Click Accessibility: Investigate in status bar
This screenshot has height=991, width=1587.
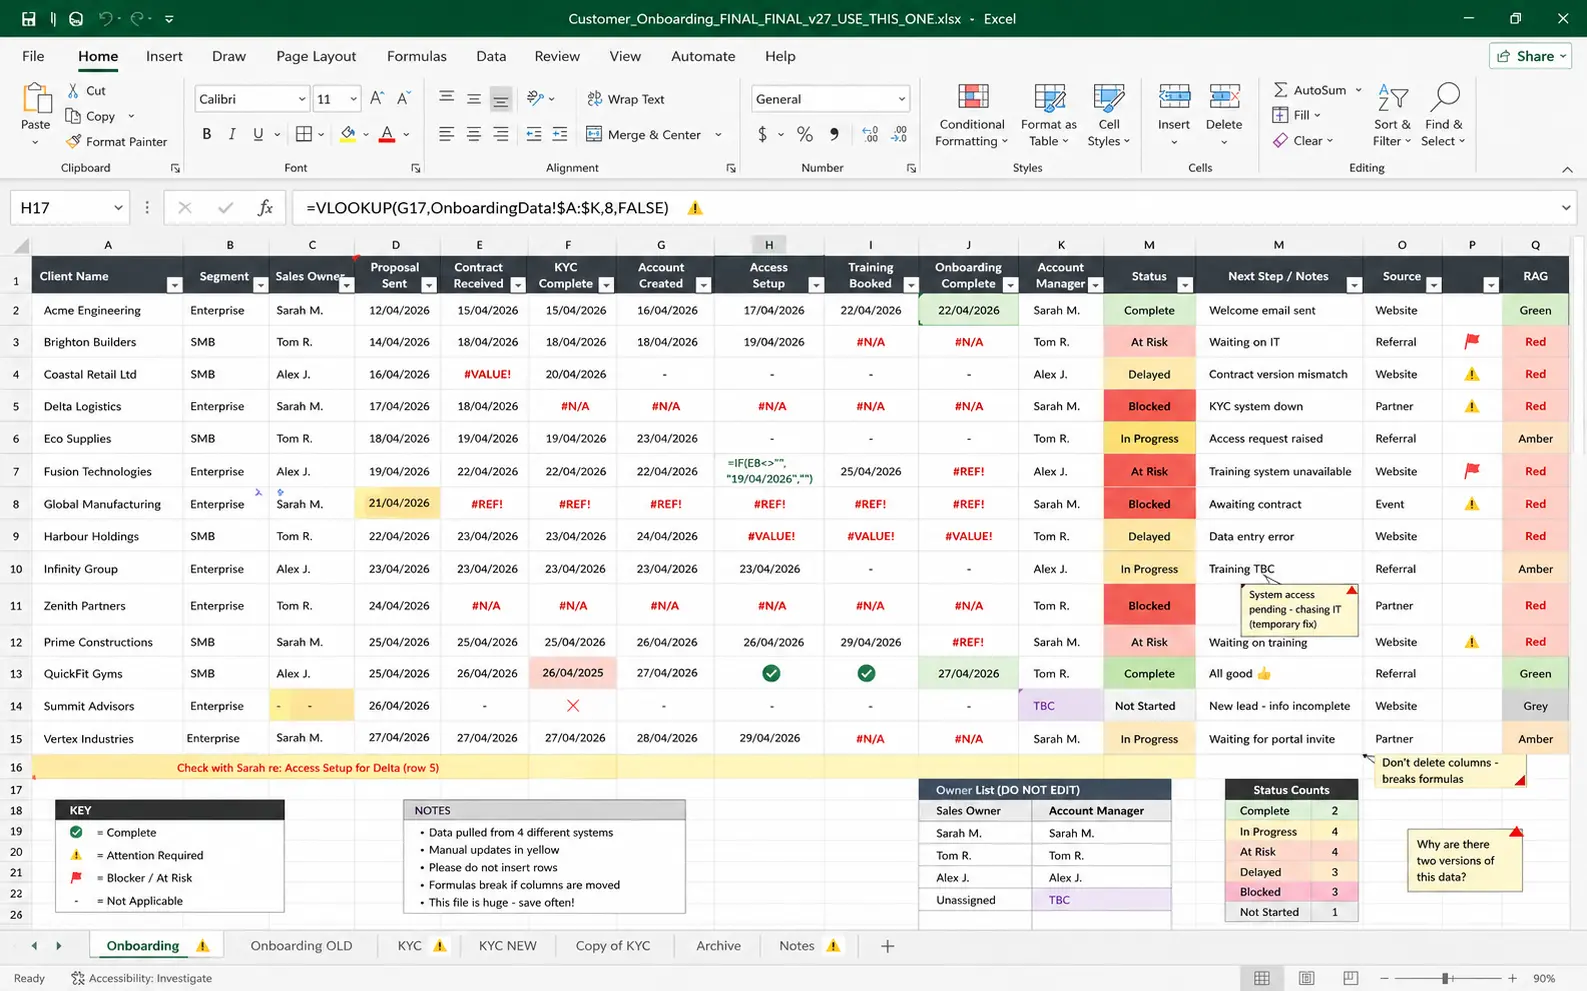click(141, 978)
